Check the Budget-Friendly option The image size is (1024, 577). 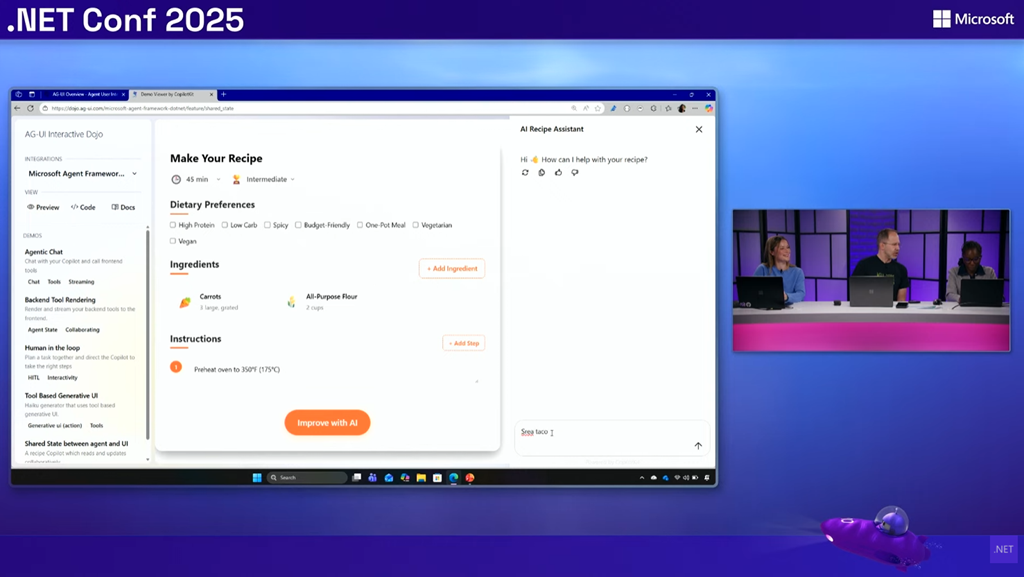[x=298, y=225]
